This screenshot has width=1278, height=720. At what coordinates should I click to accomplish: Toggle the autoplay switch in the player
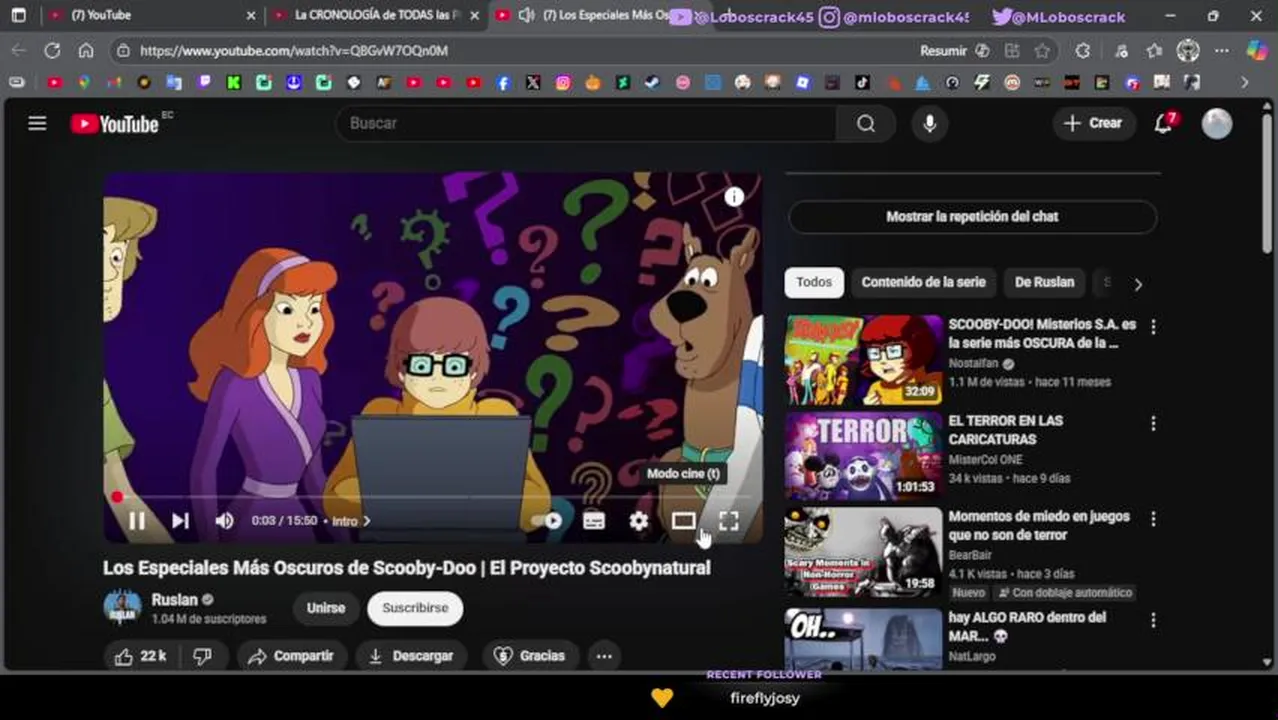coord(548,520)
